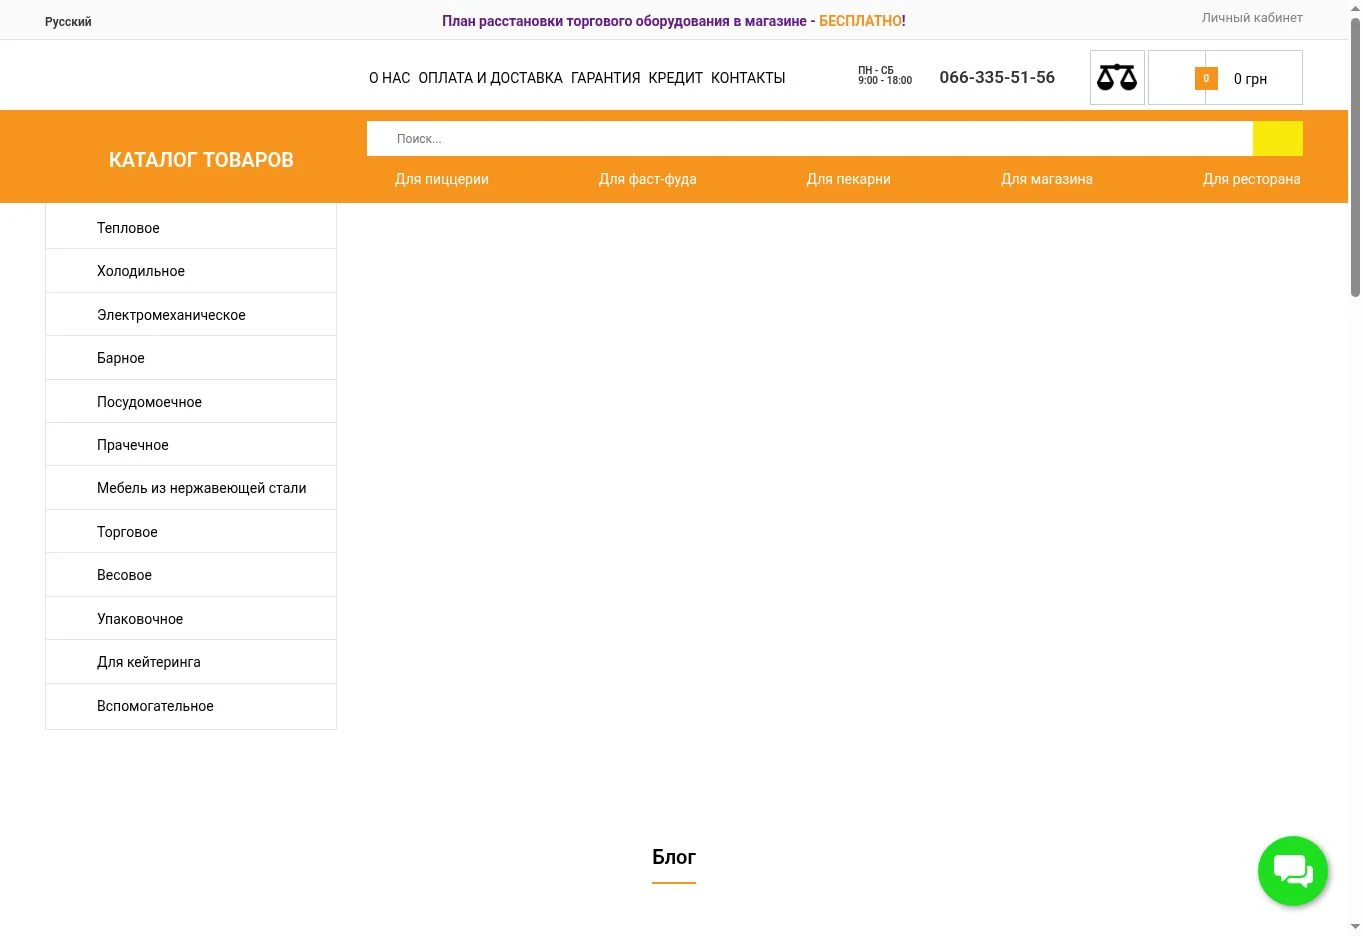The image size is (1363, 936).
Task: Select the Для ресторана category tab
Action: [1252, 179]
